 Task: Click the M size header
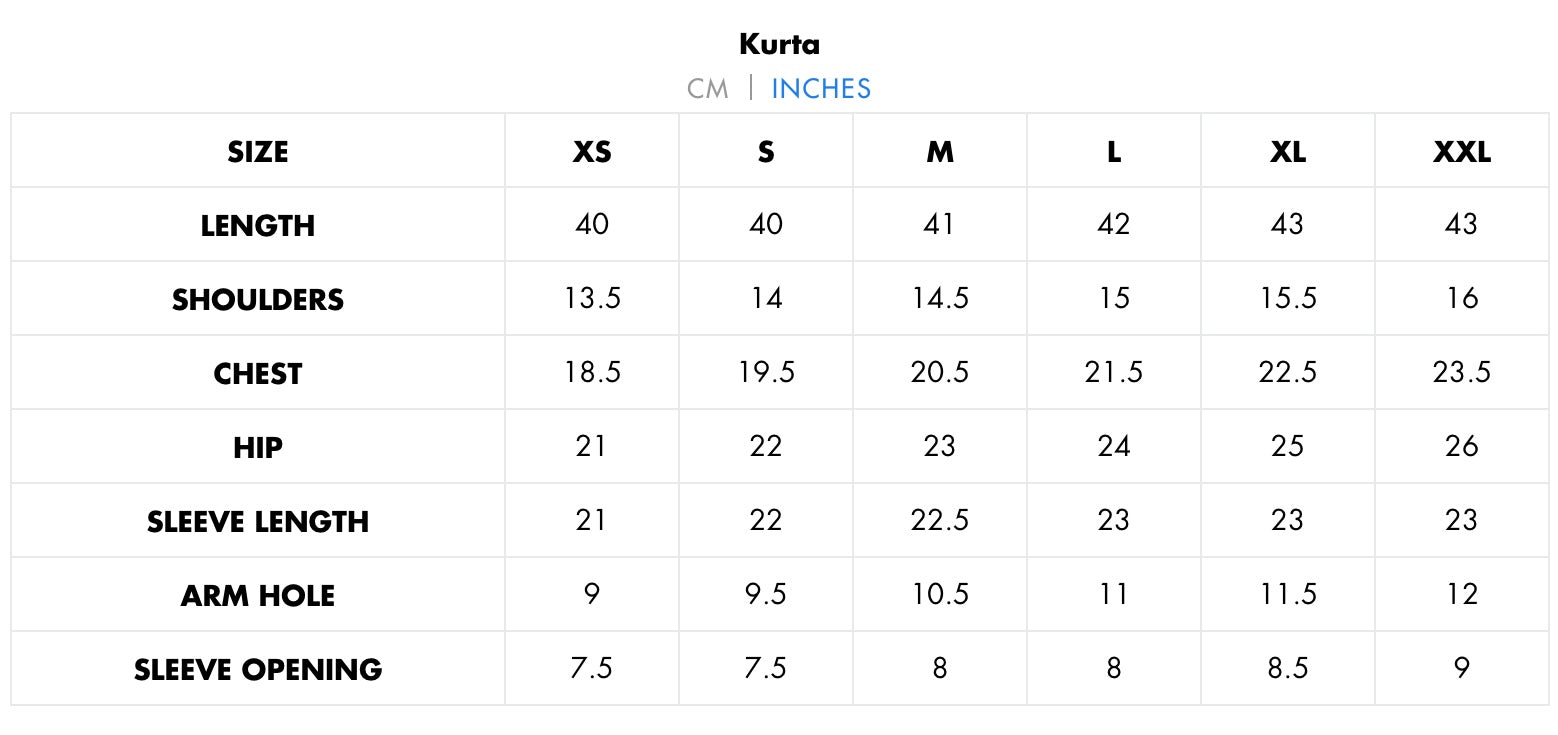click(x=940, y=152)
